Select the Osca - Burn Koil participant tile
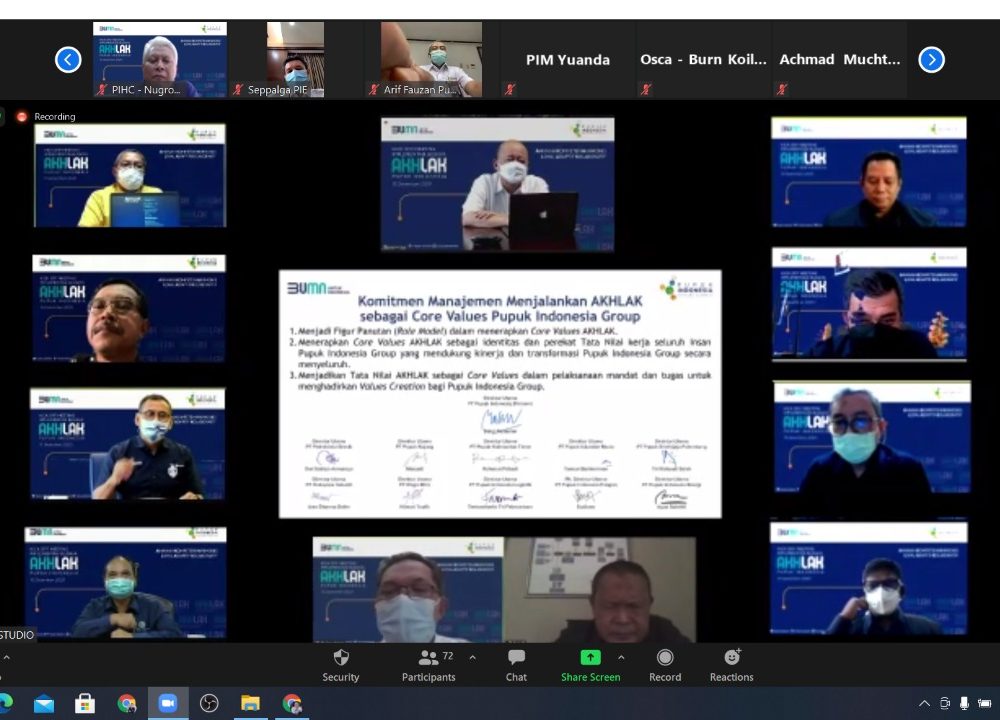Viewport: 1000px width, 720px height. tap(704, 60)
